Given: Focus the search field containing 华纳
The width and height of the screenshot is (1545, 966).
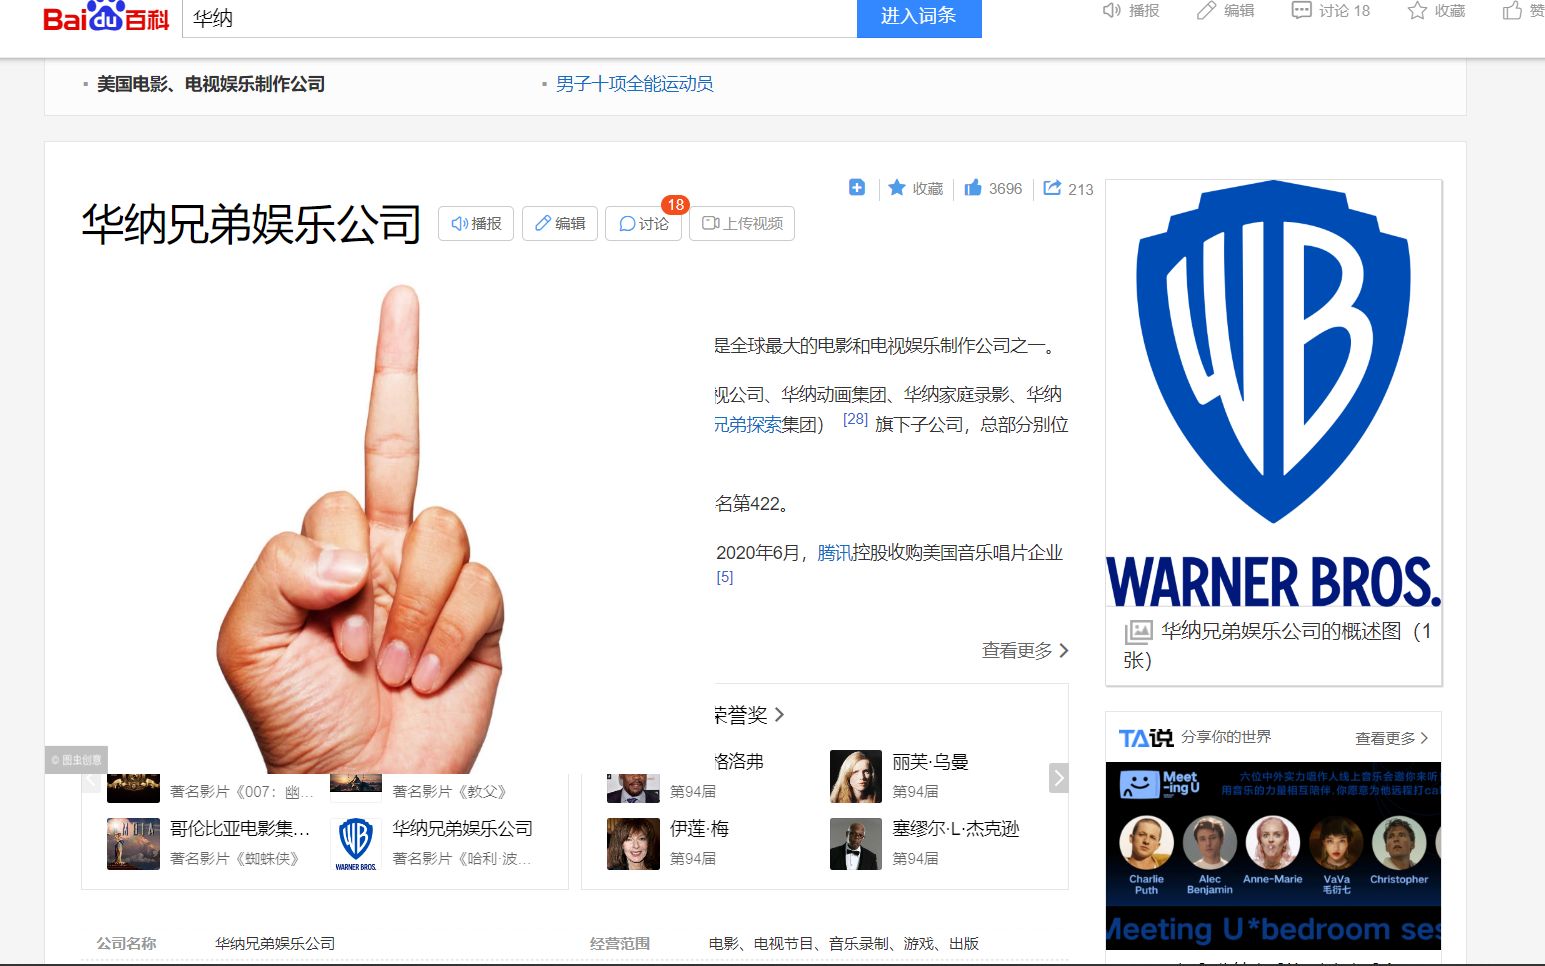Looking at the screenshot, I should point(519,18).
